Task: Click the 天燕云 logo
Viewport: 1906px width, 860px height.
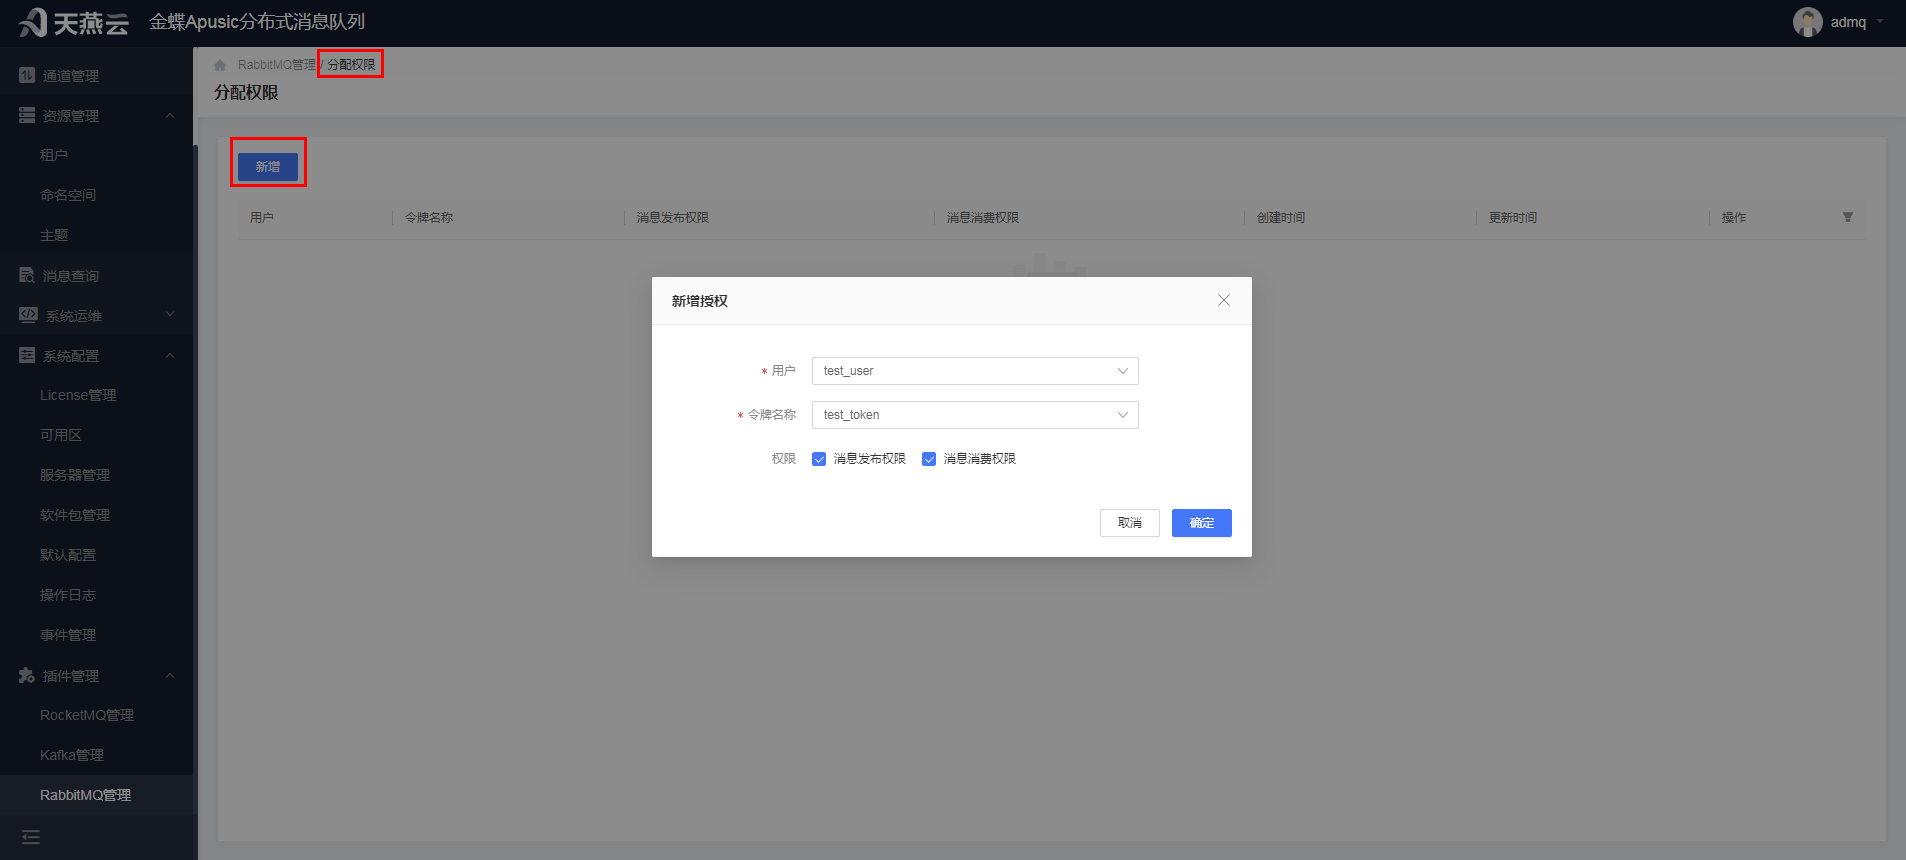Action: pyautogui.click(x=74, y=22)
